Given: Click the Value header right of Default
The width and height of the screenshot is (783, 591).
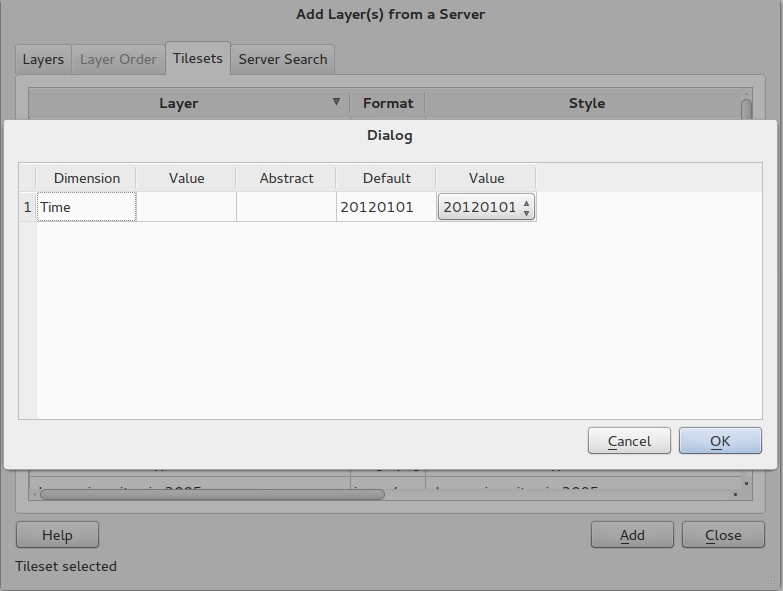Looking at the screenshot, I should [486, 178].
